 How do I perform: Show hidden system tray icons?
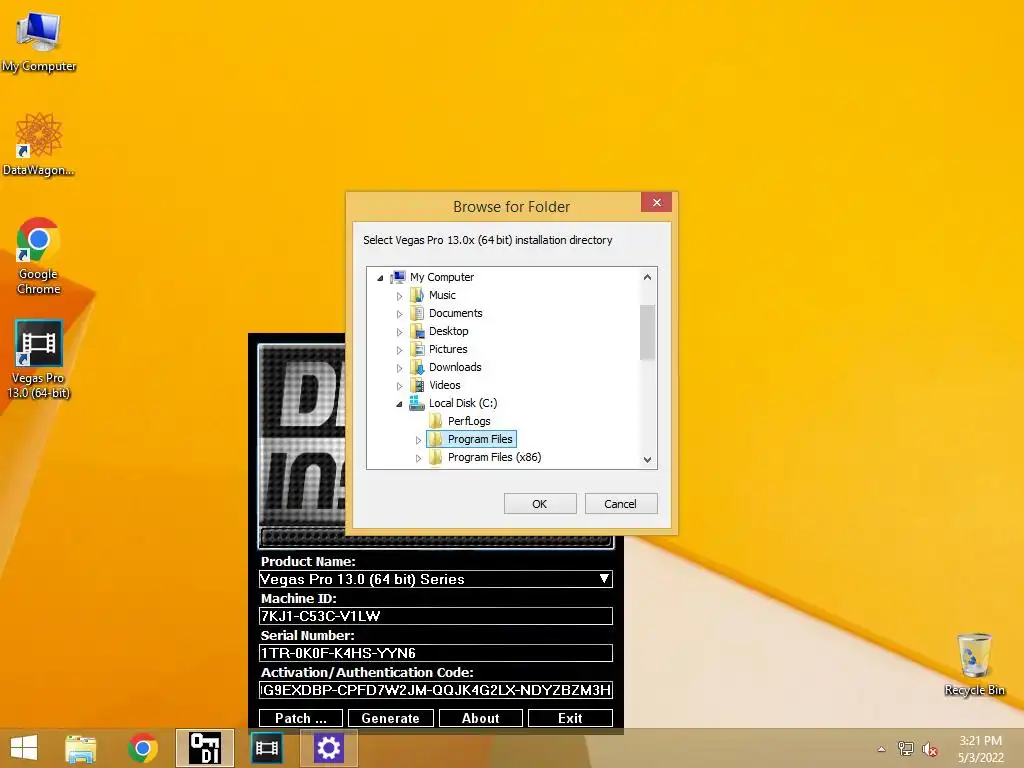click(x=882, y=749)
